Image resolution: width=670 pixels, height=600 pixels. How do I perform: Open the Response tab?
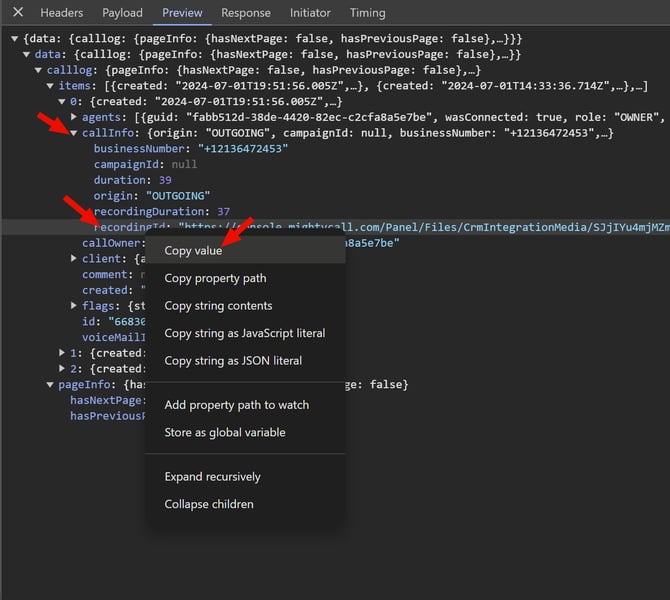(246, 13)
